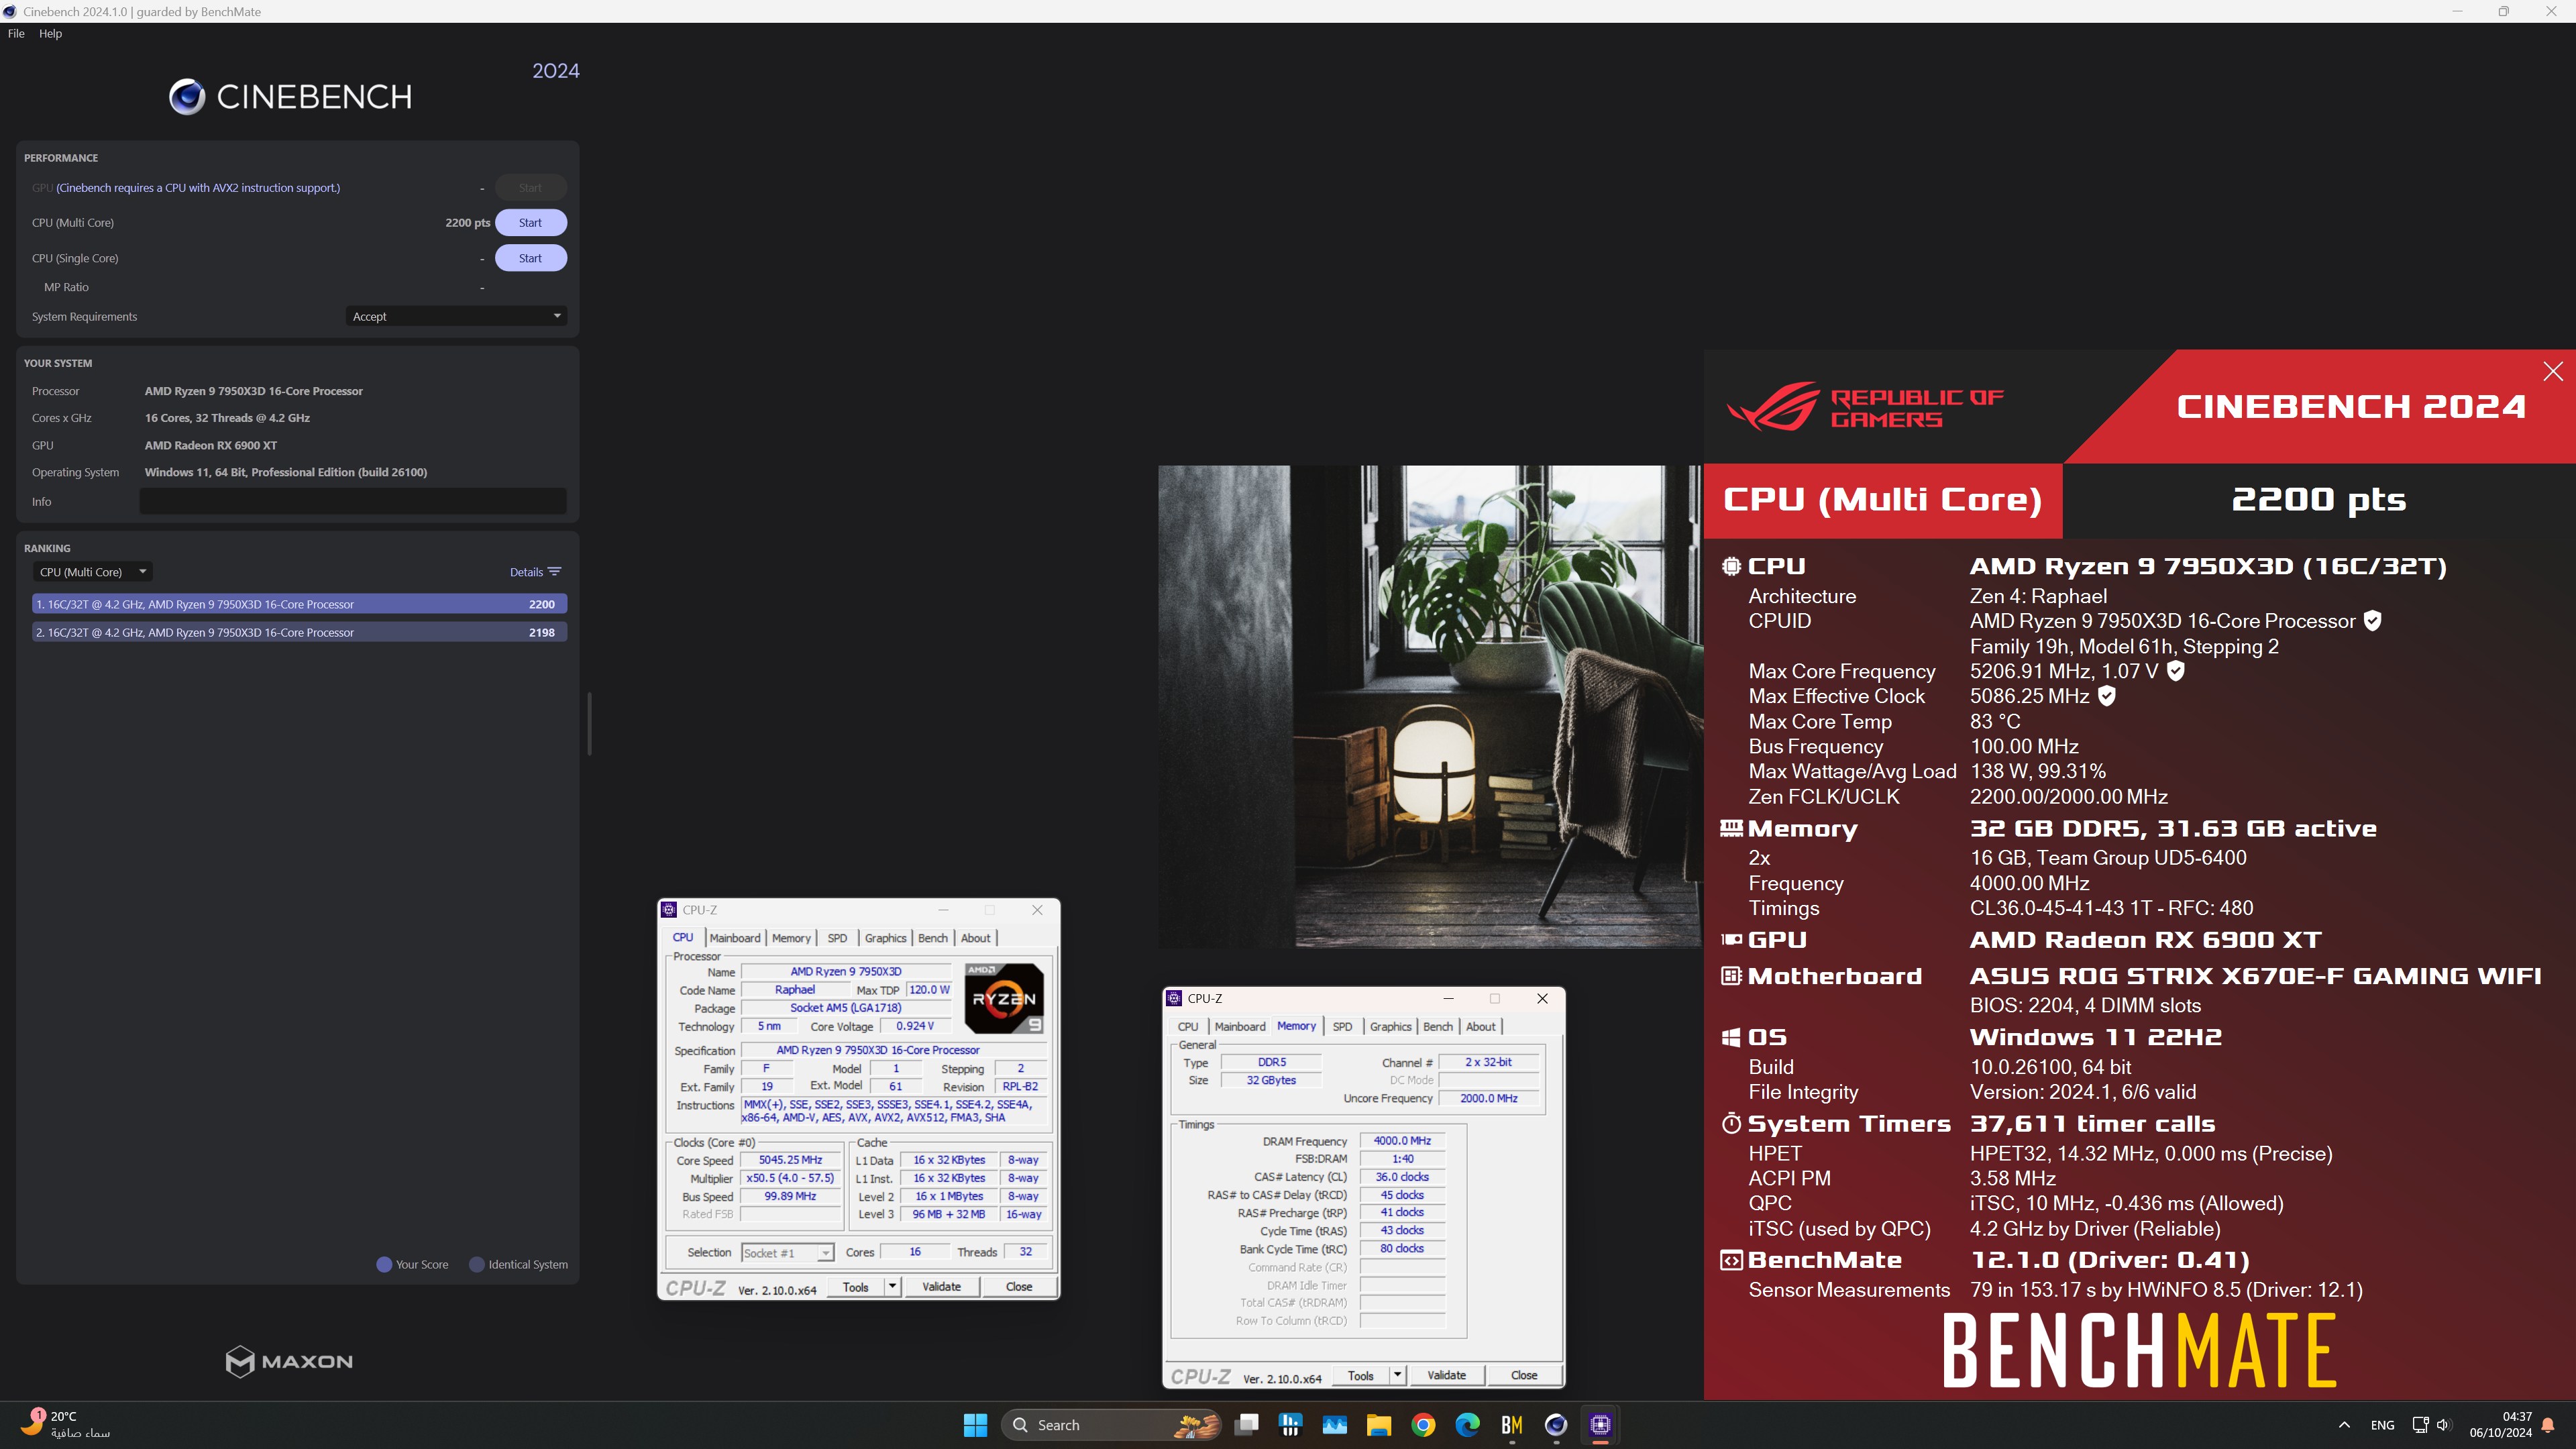Click the Your Score legend dot

(x=384, y=1264)
